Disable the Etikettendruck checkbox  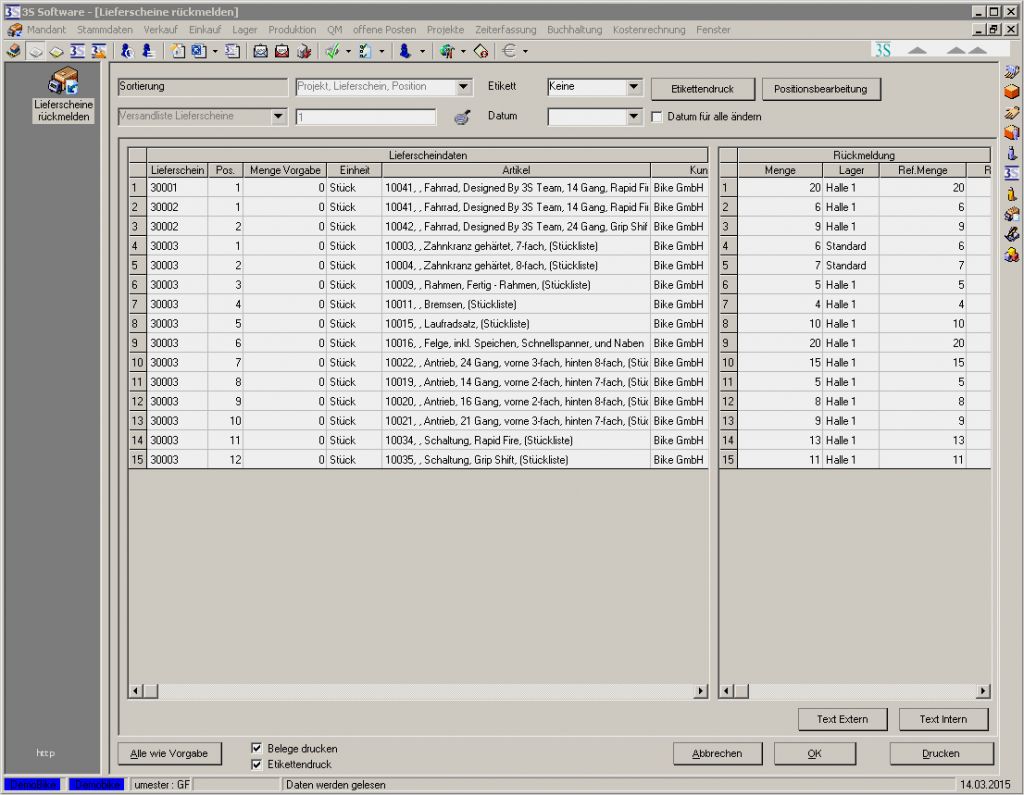tap(257, 762)
